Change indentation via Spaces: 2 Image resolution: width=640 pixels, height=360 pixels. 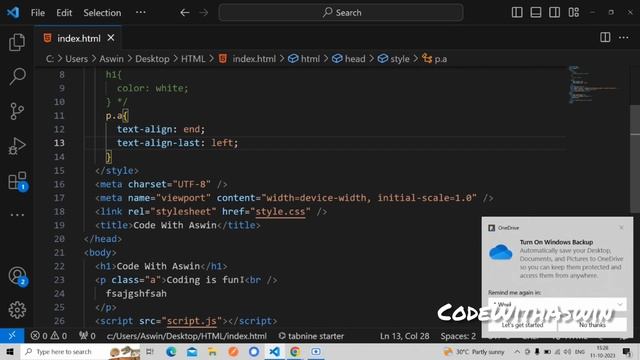(x=458, y=336)
